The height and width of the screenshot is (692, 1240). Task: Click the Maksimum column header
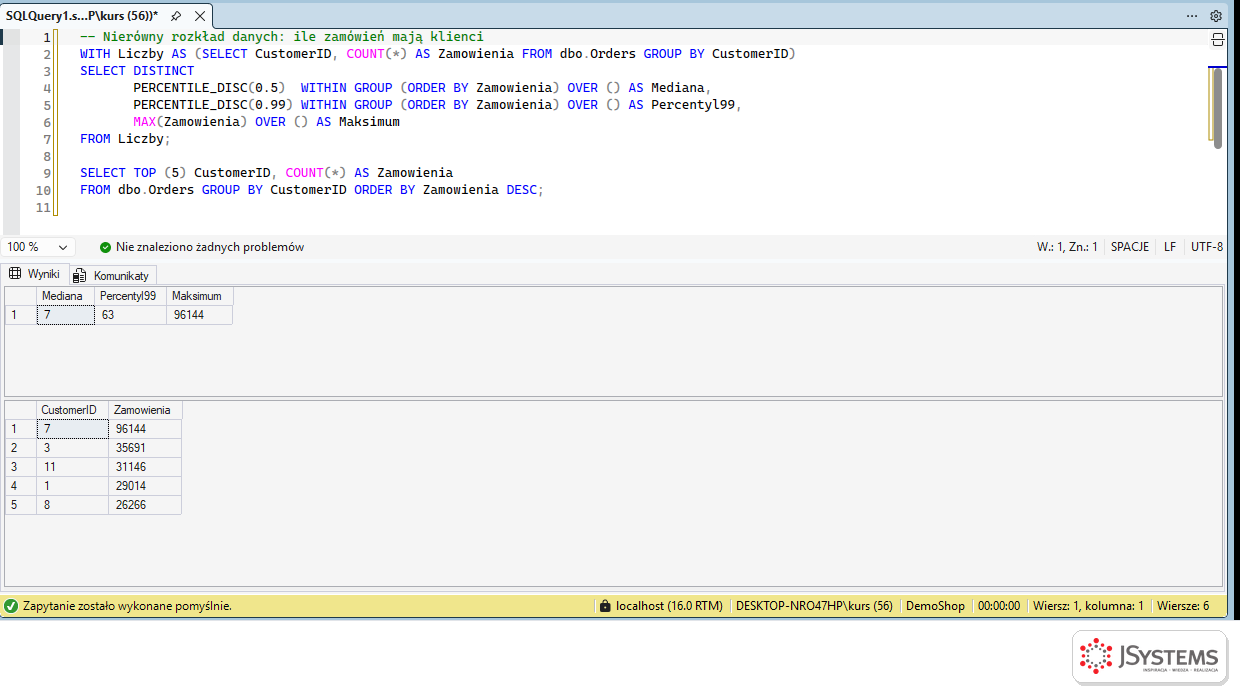pos(200,296)
